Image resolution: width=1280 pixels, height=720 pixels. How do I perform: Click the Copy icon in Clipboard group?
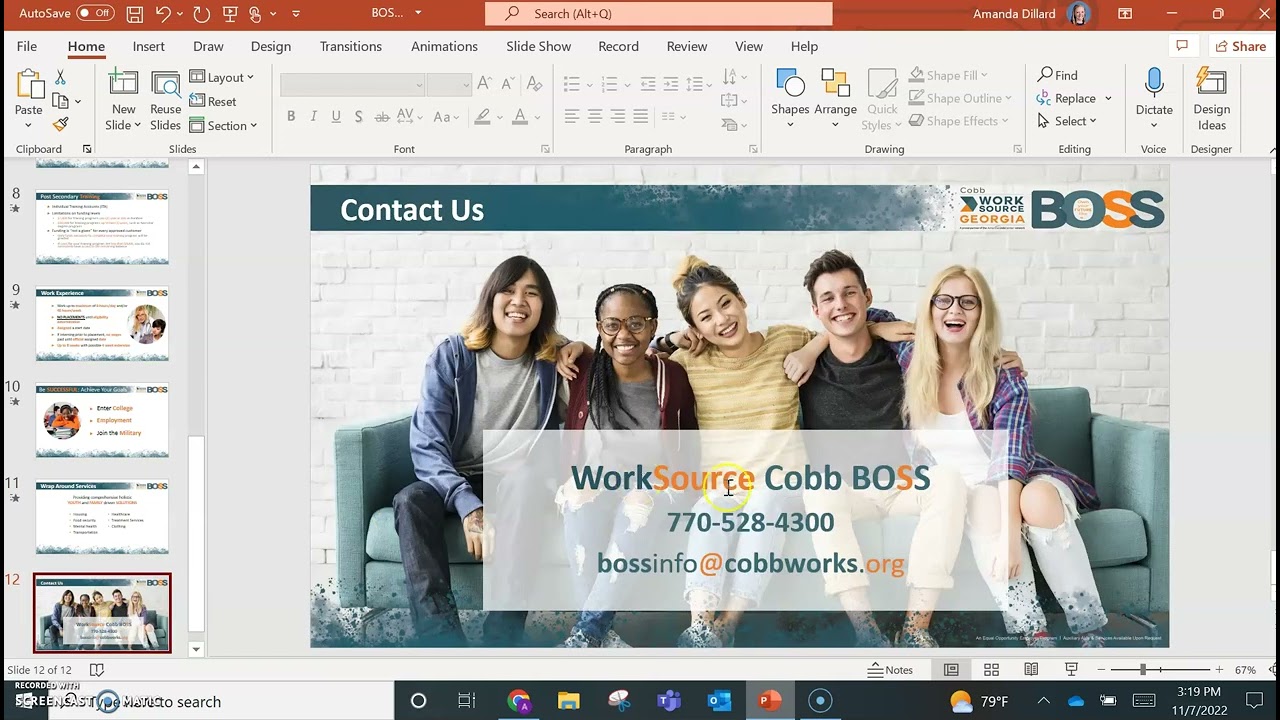[61, 101]
